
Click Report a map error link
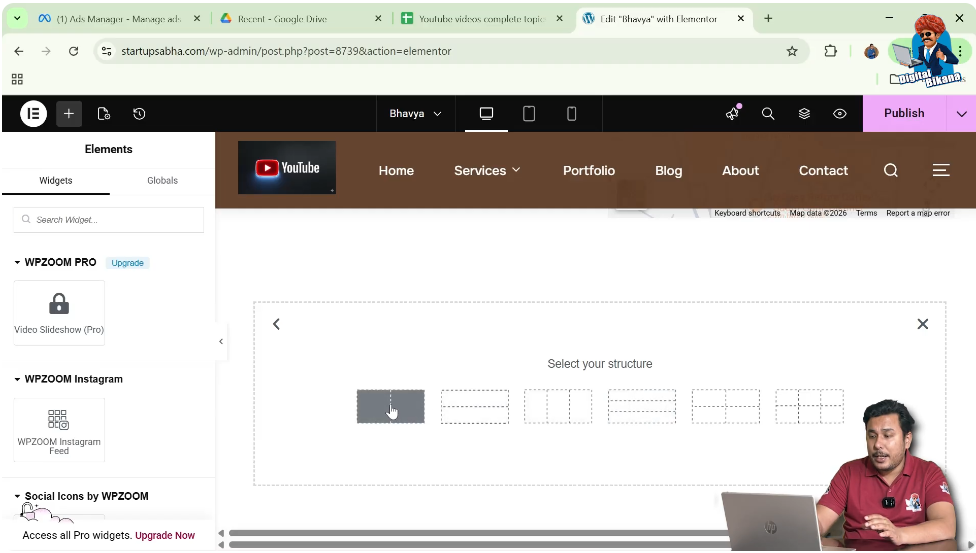tap(918, 213)
